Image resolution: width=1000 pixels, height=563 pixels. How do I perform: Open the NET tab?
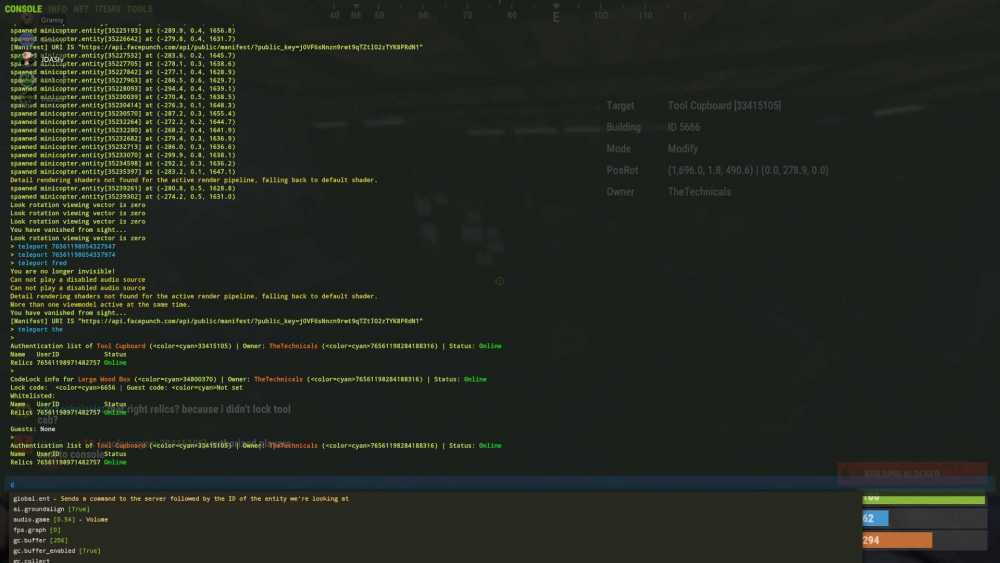point(82,9)
